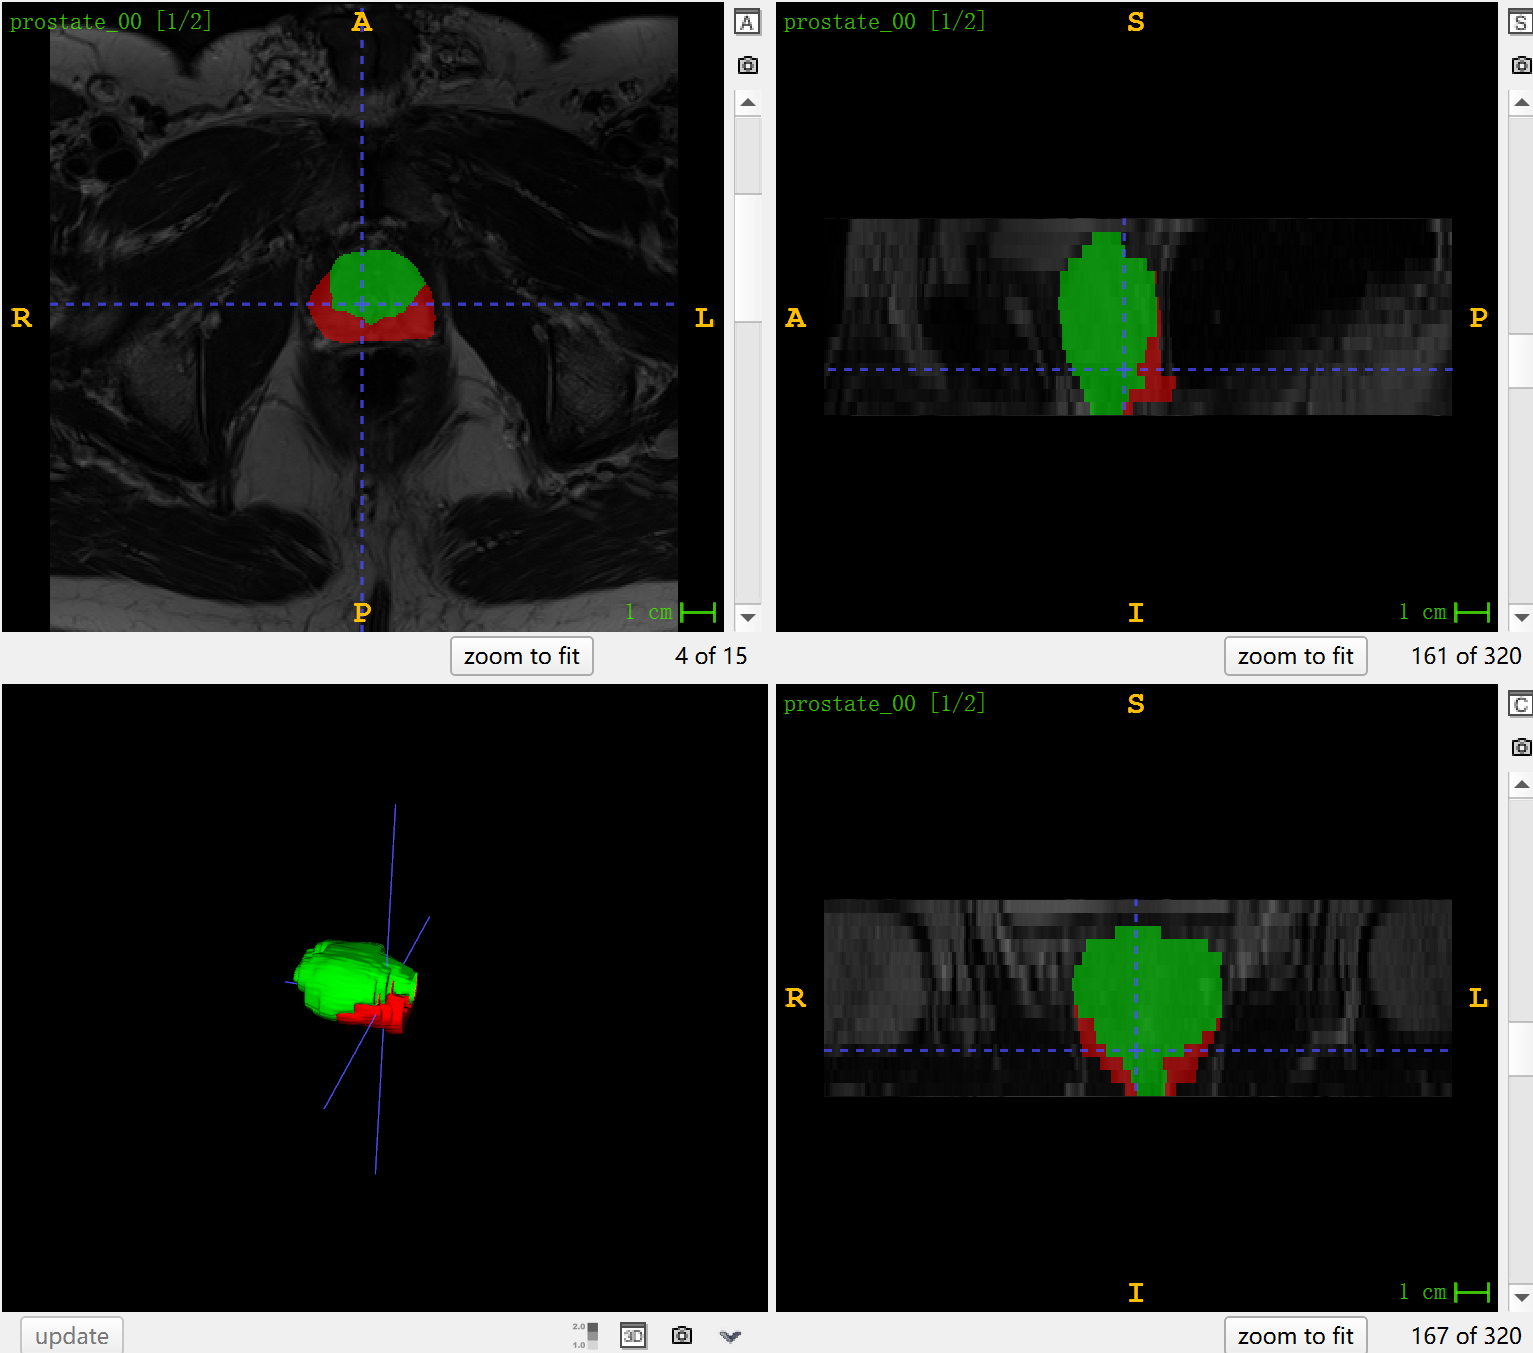Capture a screenshot of the axial view
This screenshot has height=1353, width=1533.
point(747,64)
